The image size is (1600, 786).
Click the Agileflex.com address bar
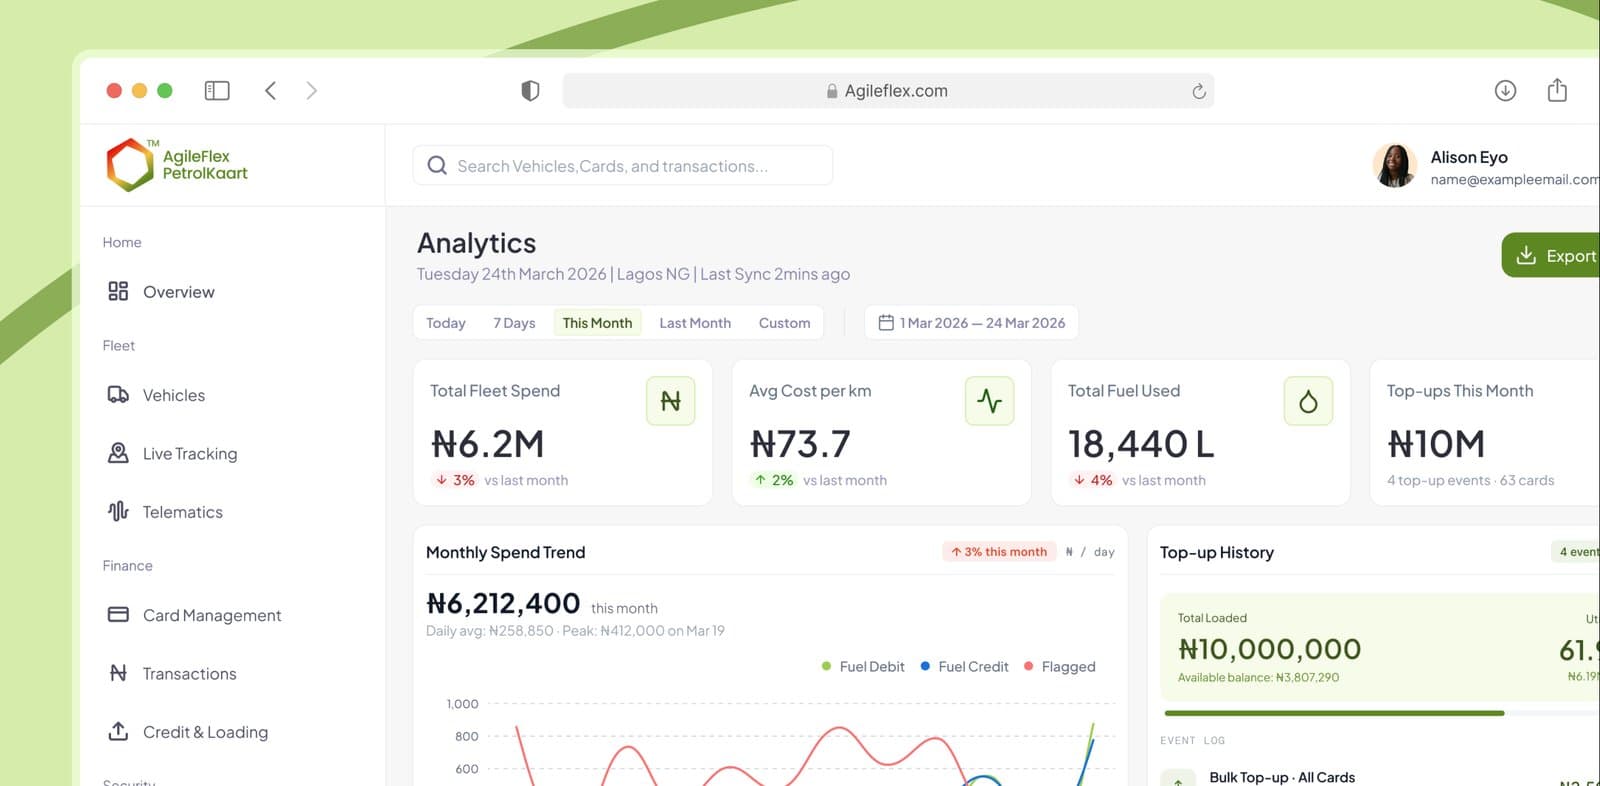coord(888,91)
